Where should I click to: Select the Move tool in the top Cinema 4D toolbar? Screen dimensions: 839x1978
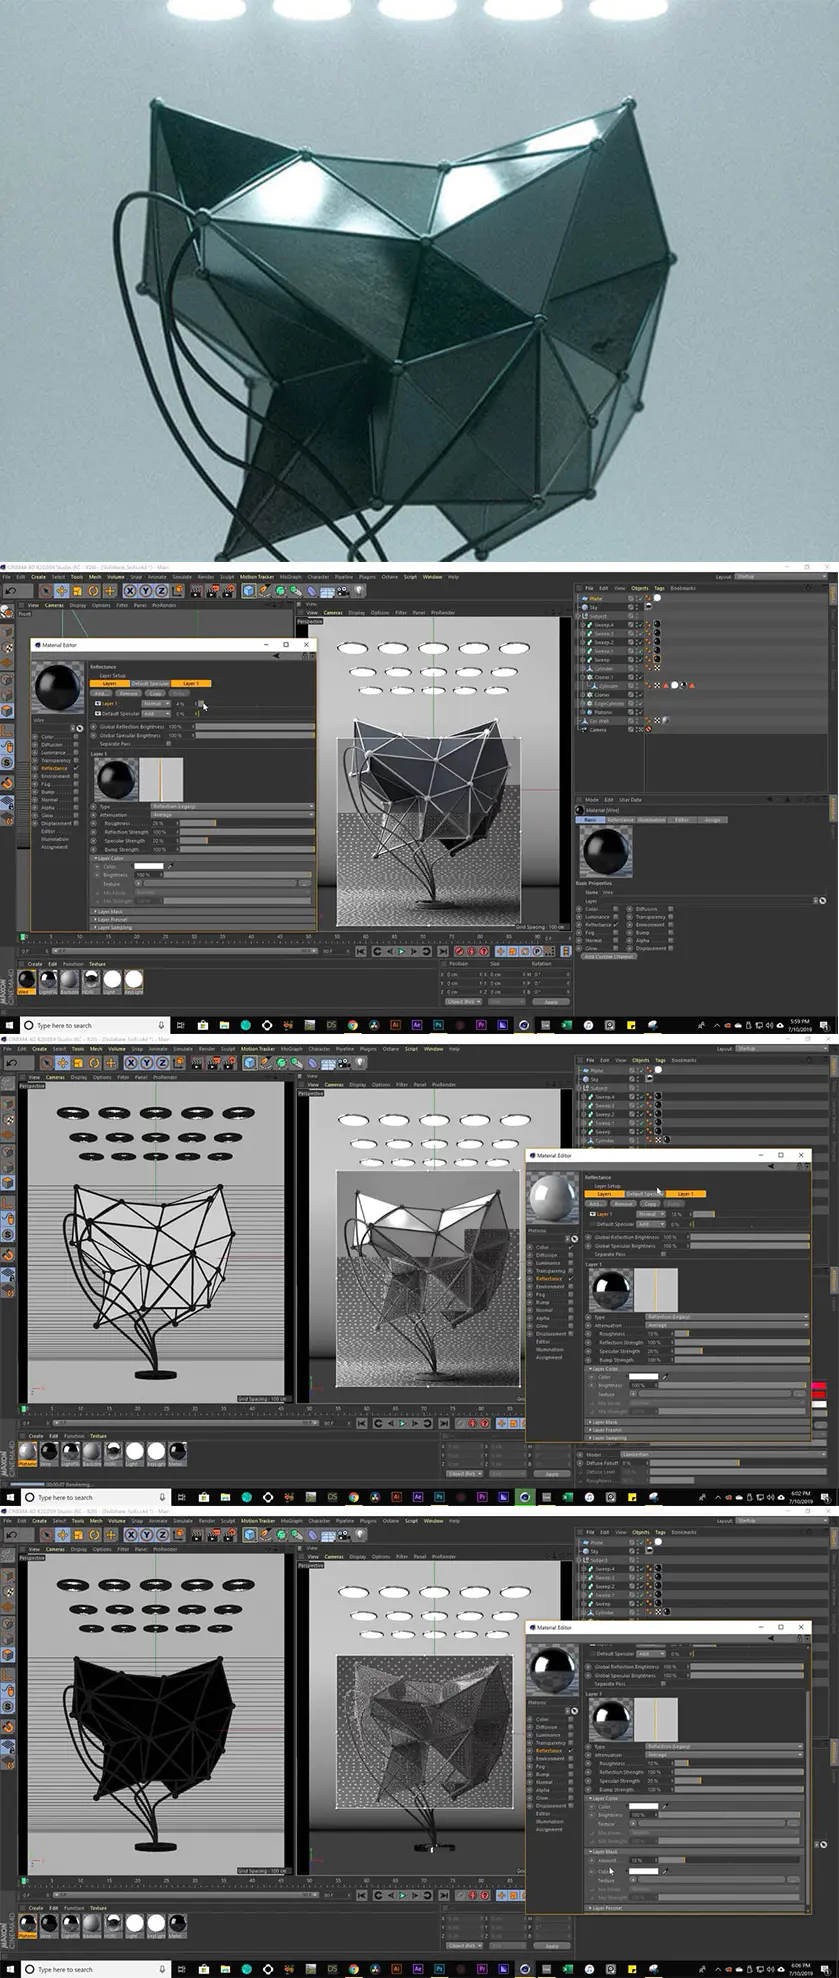point(60,591)
